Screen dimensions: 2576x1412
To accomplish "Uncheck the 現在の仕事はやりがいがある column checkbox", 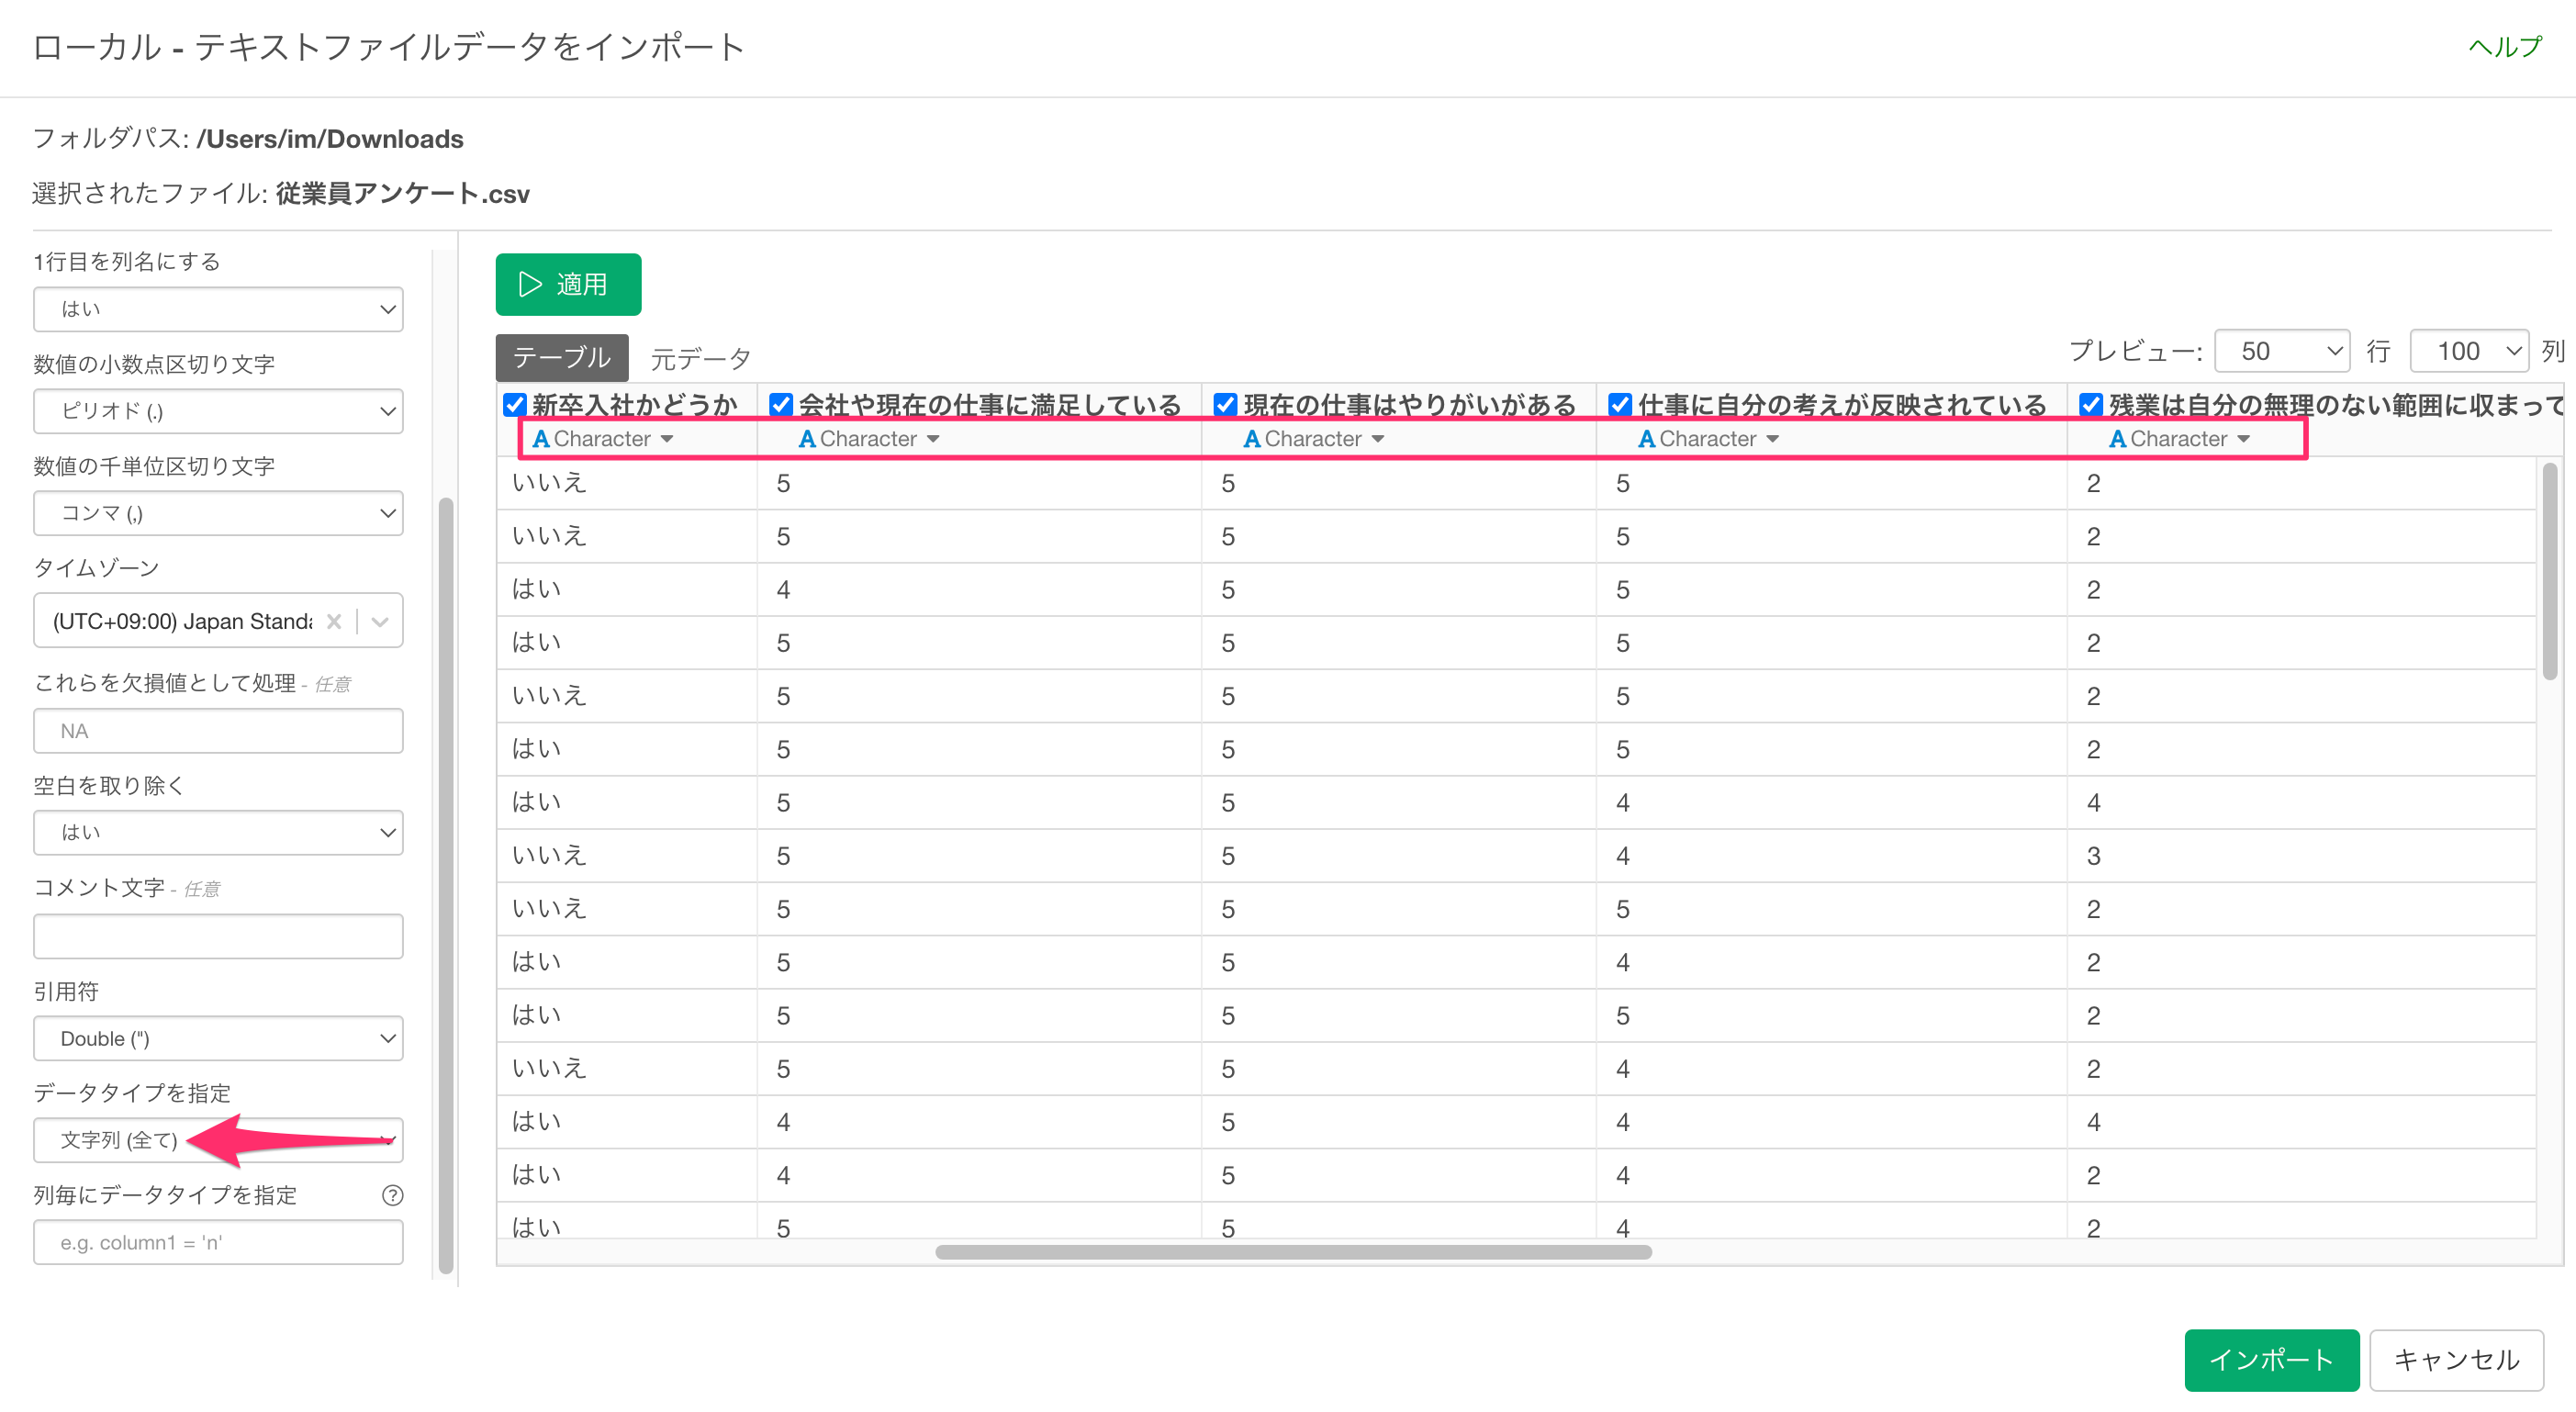I will pyautogui.click(x=1226, y=404).
